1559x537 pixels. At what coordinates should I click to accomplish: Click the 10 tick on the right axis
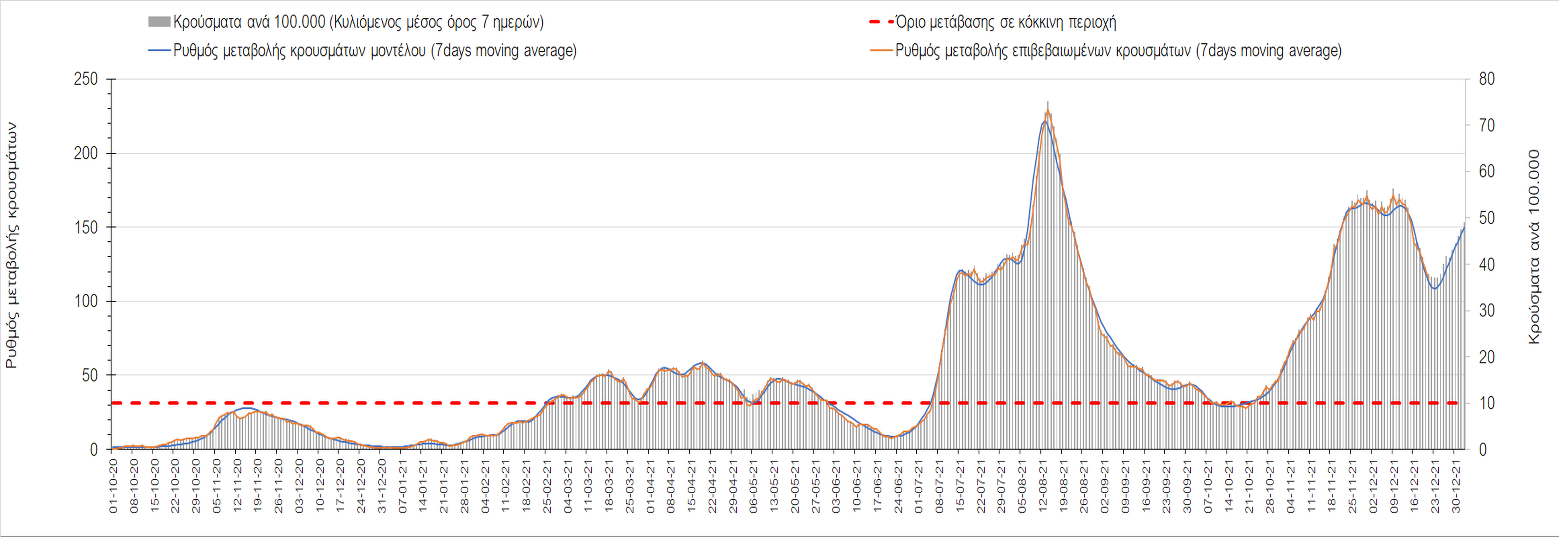tap(1486, 403)
